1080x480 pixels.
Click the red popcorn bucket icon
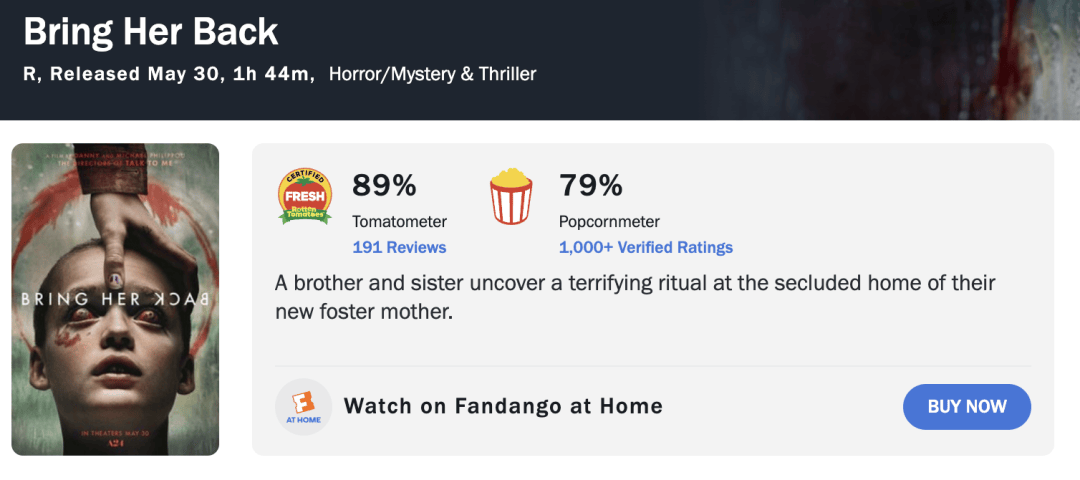pyautogui.click(x=510, y=196)
